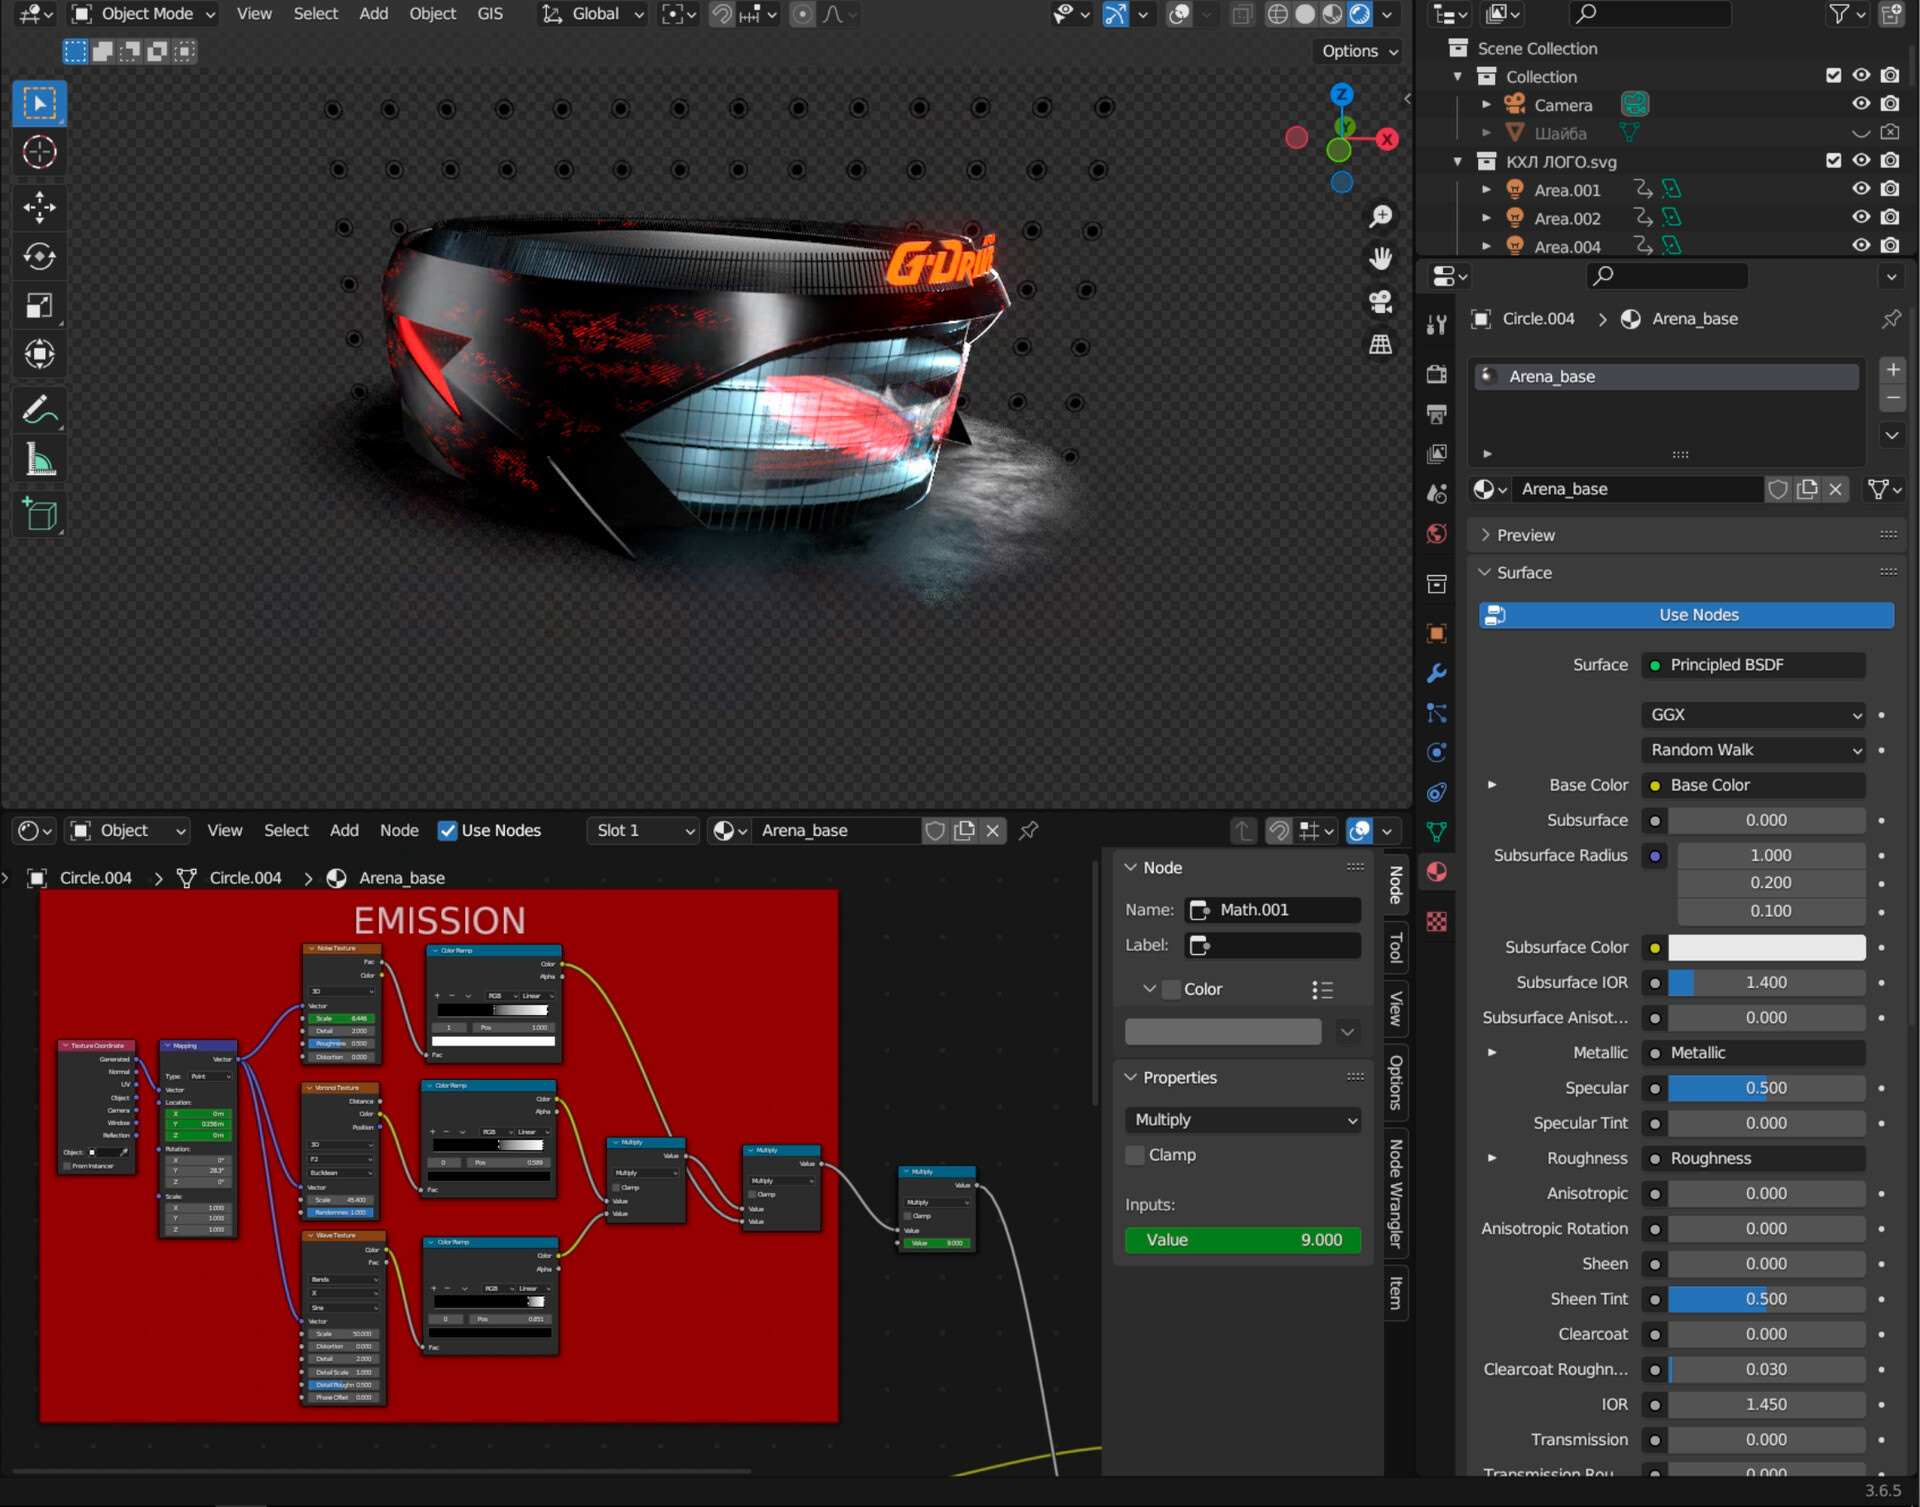Open the GIS menu

(x=490, y=14)
